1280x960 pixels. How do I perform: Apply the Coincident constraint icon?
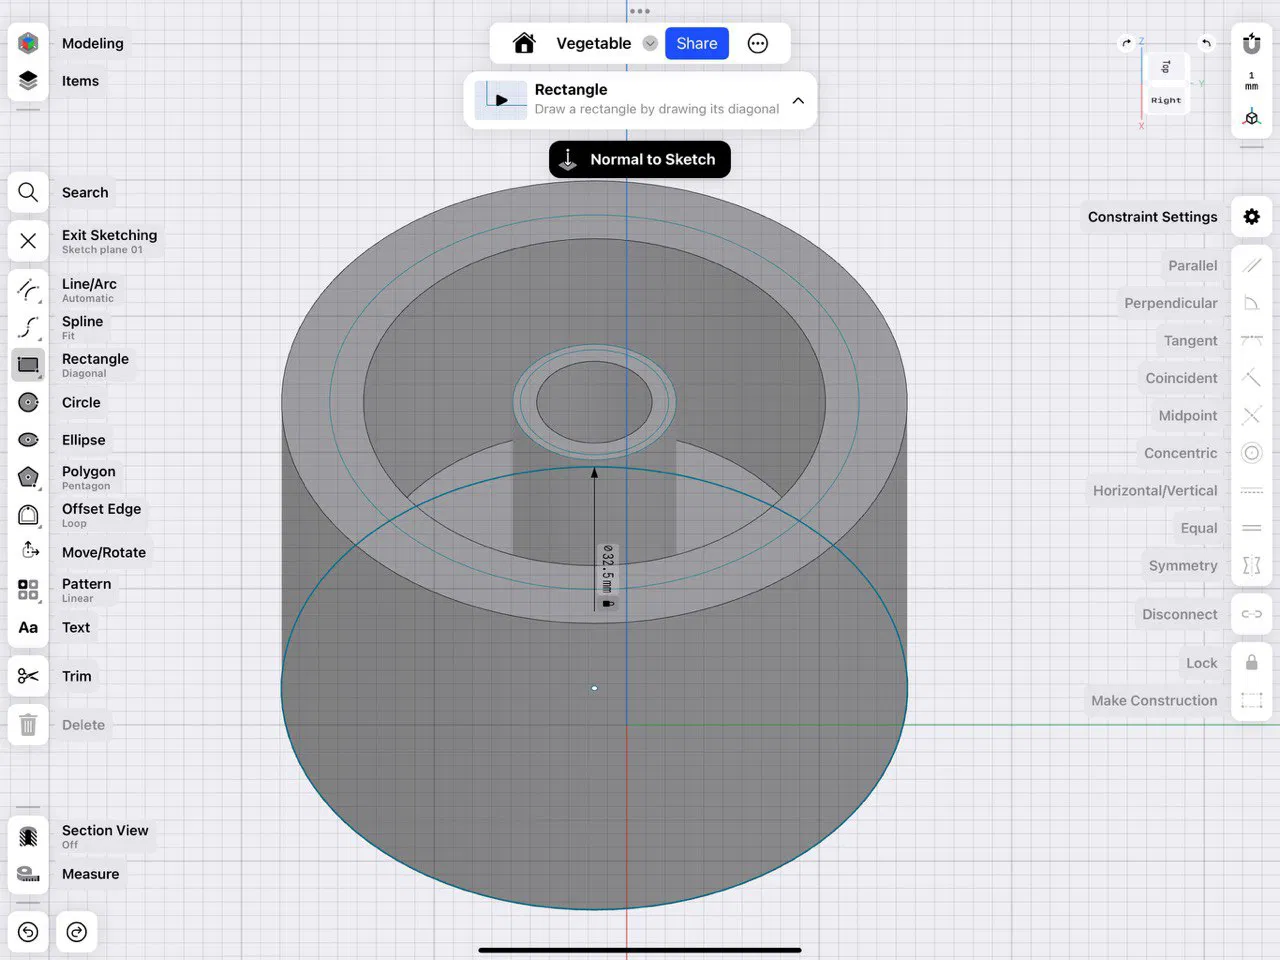[x=1252, y=378]
